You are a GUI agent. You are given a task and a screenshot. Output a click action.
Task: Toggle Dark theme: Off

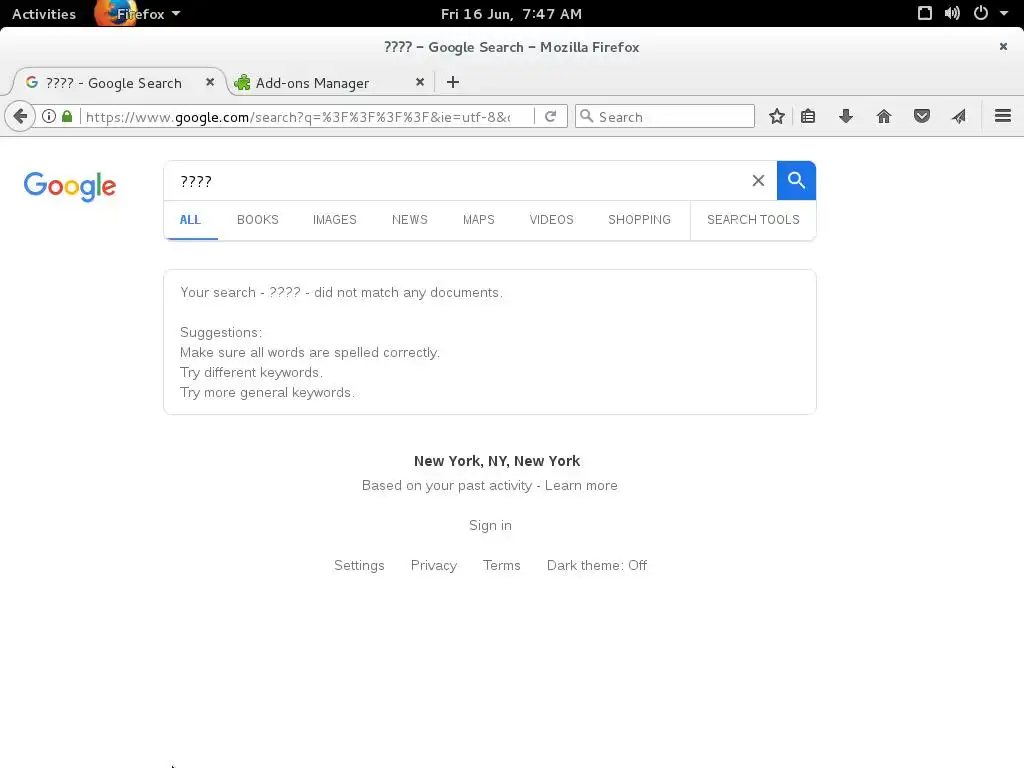click(597, 566)
